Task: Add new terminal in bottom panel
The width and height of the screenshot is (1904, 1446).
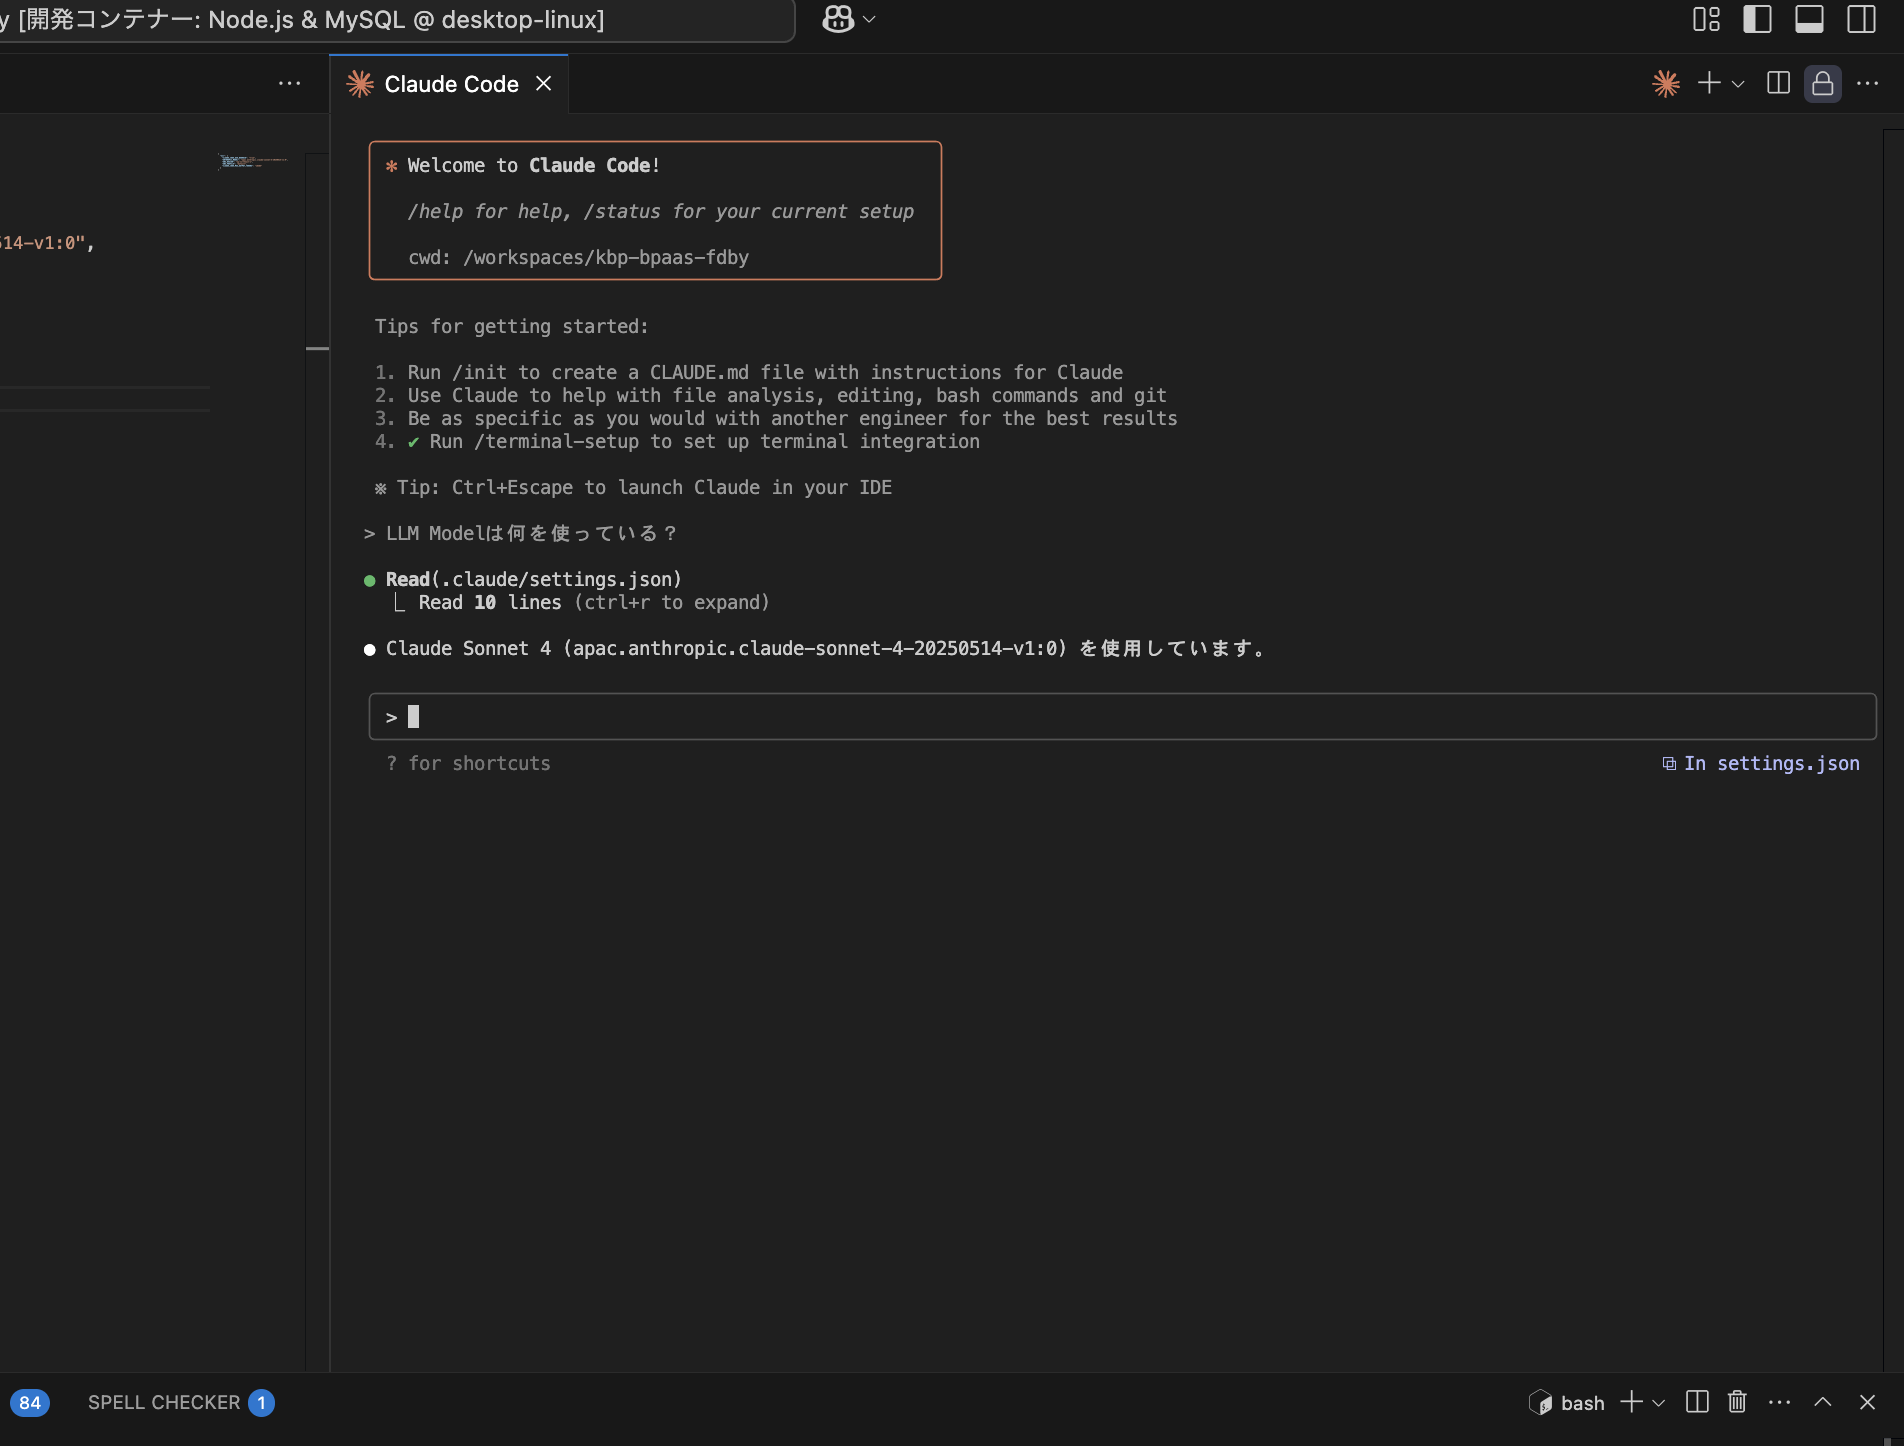Action: click(1631, 1402)
